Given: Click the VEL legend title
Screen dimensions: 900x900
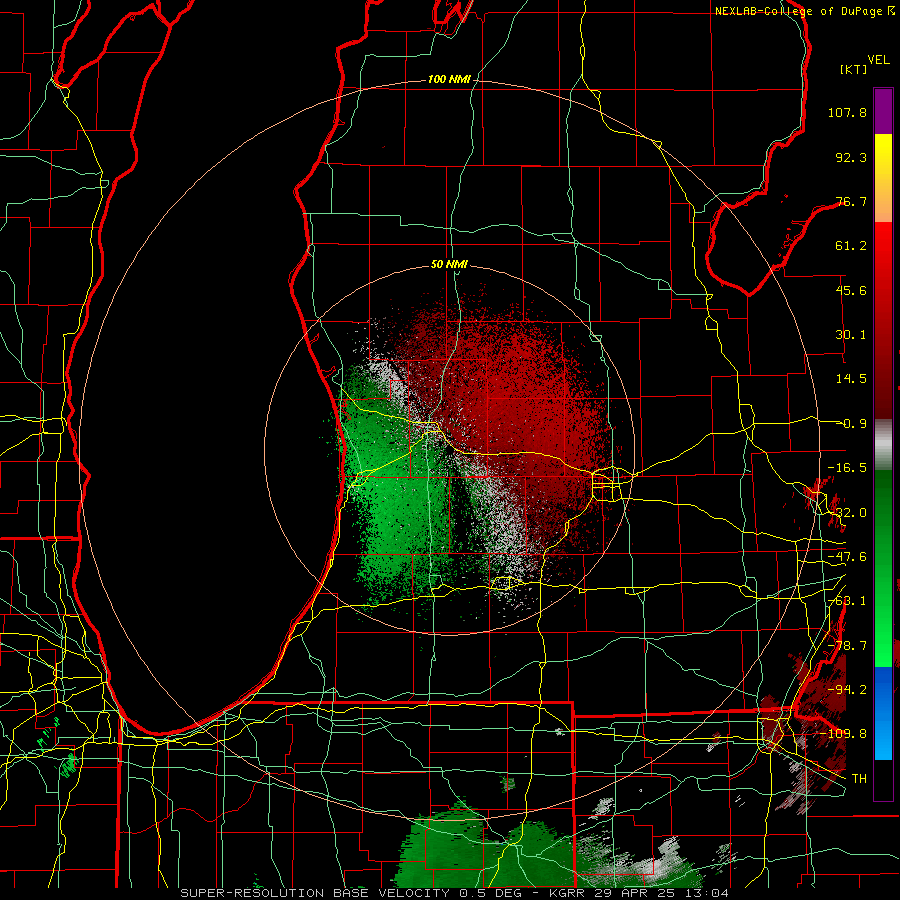Looking at the screenshot, I should [878, 59].
